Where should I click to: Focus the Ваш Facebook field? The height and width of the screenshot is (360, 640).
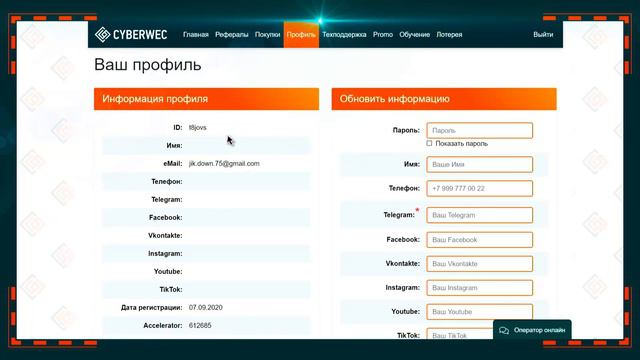pos(480,240)
